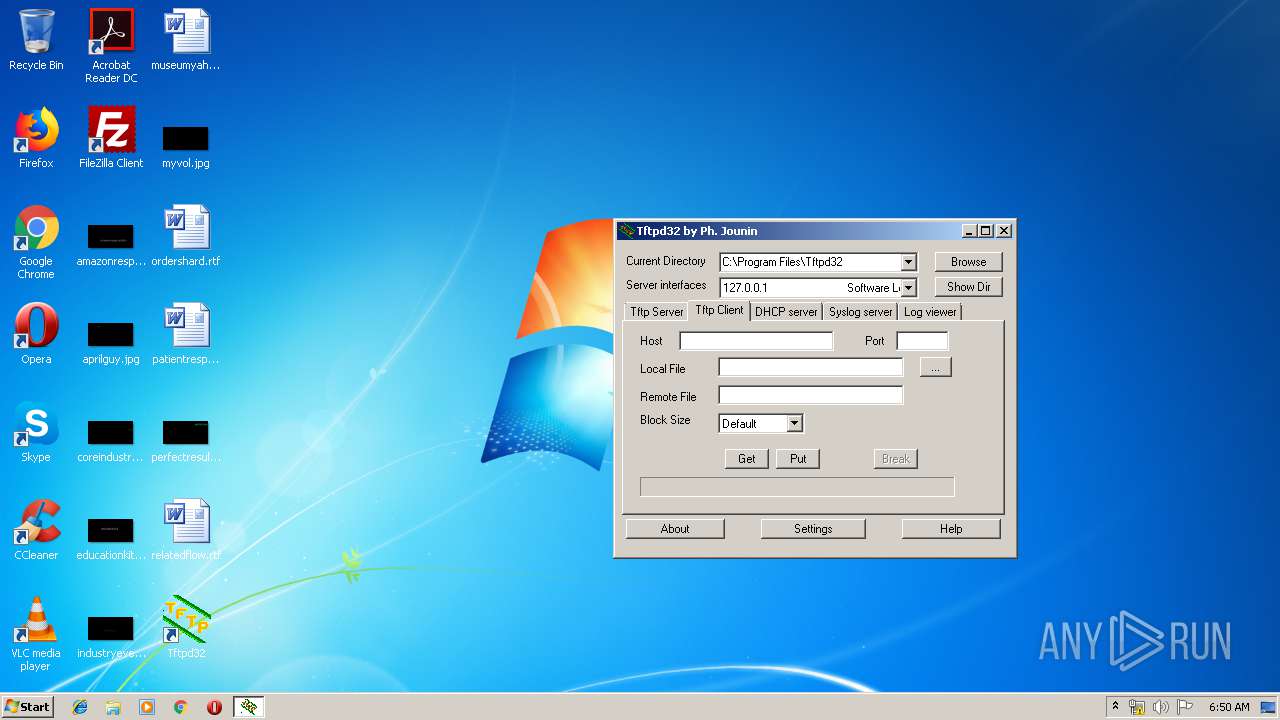Screen dimensions: 1280x720
Task: Open the Action Center flag icon
Action: click(x=1185, y=707)
